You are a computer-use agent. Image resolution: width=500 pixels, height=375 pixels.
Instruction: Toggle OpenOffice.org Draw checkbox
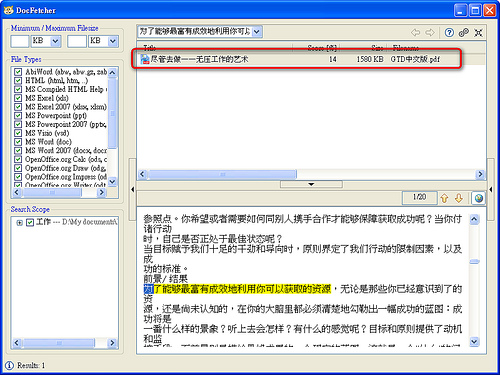(18, 168)
